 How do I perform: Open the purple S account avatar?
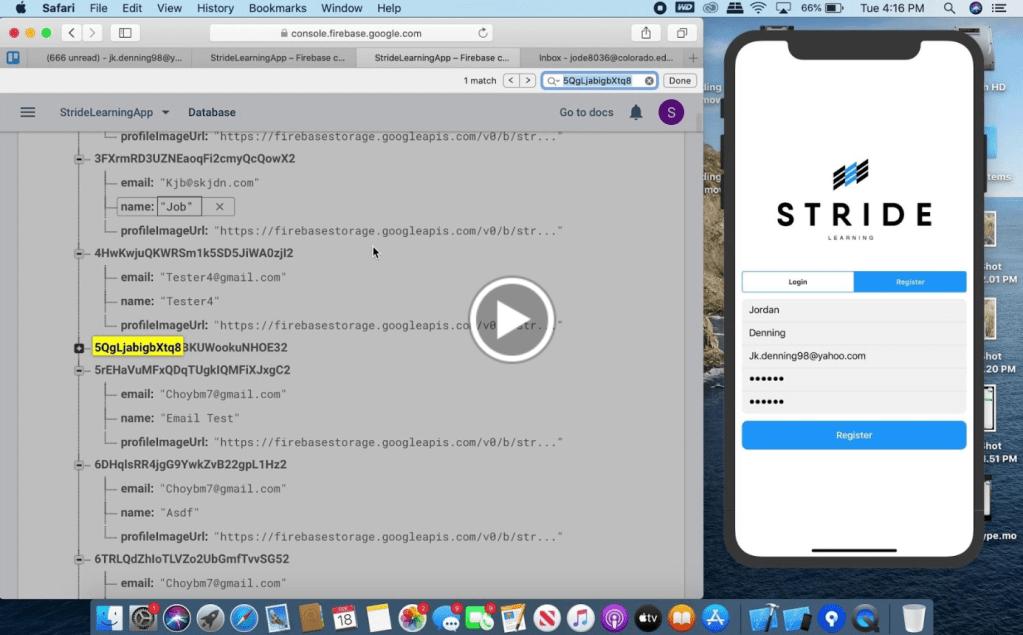[670, 112]
